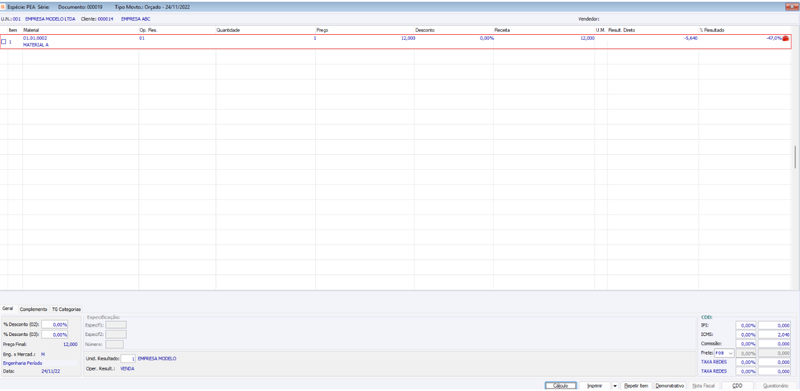
Task: Switch to the Geral tab
Action: point(8,309)
